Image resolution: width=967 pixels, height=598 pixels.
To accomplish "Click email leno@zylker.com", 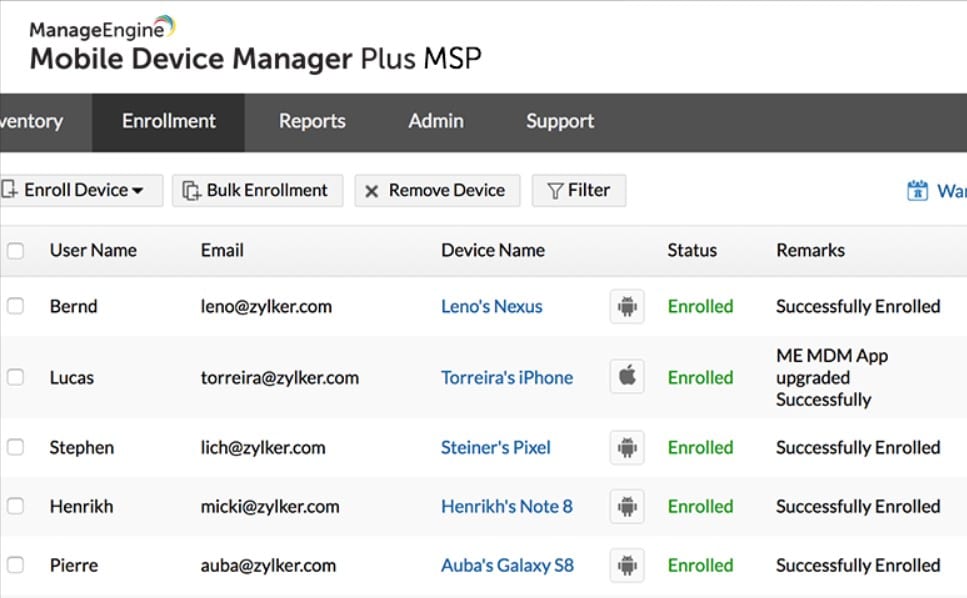I will pos(266,306).
